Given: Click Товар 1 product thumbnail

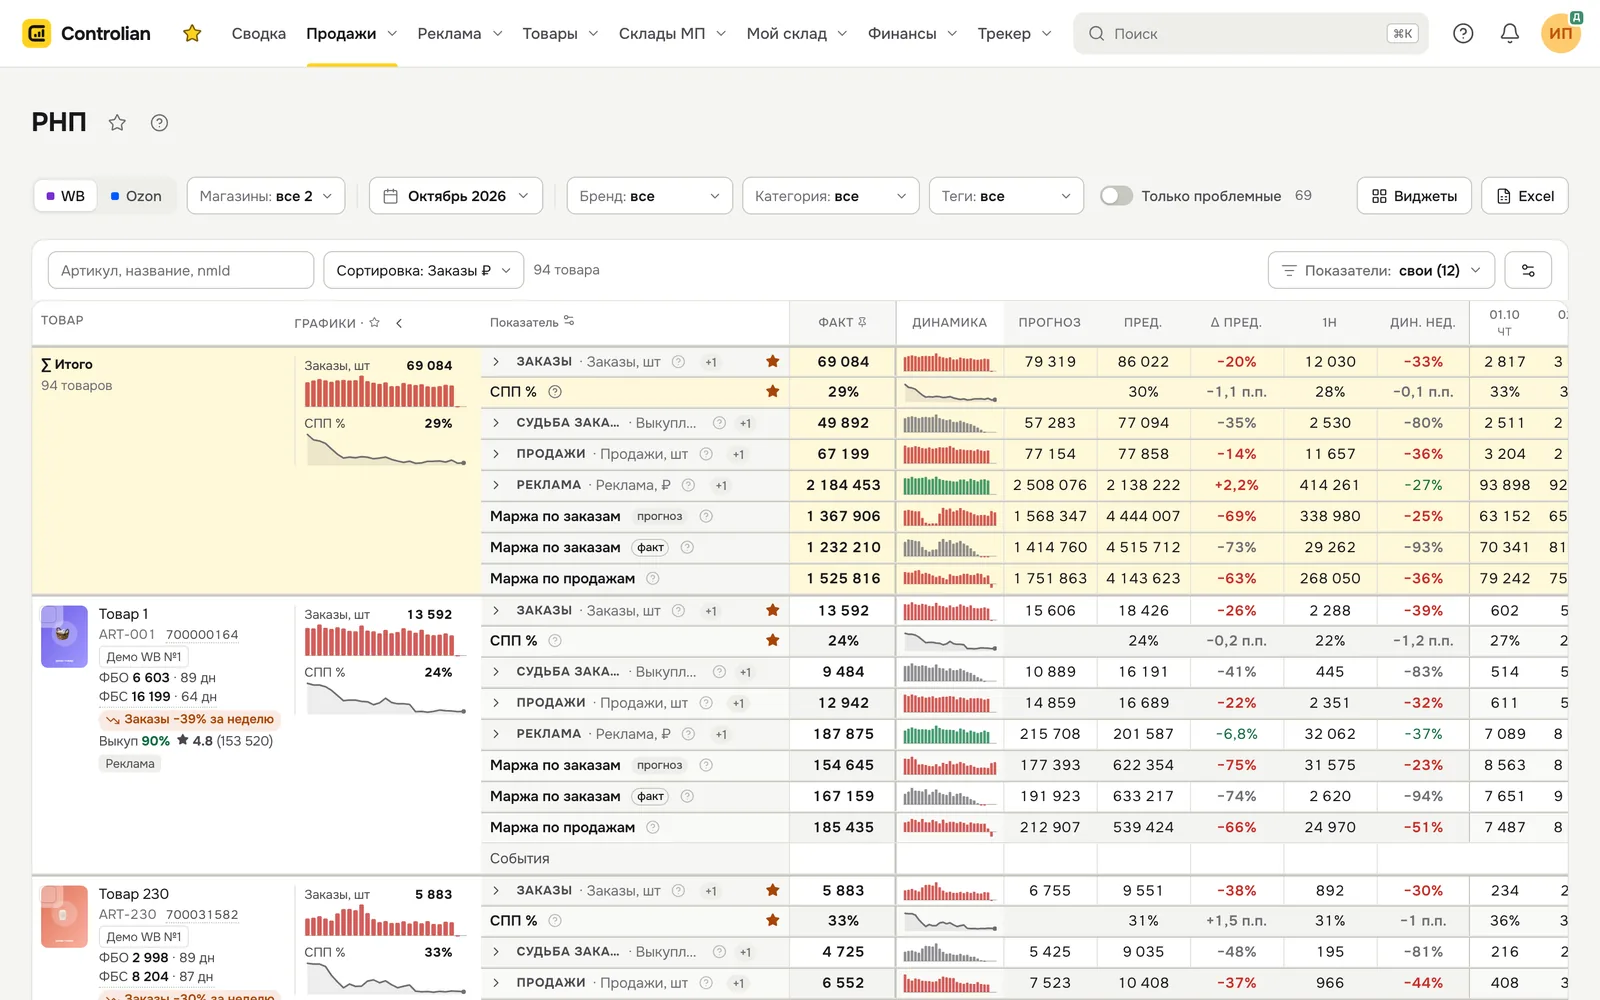Looking at the screenshot, I should coord(64,636).
